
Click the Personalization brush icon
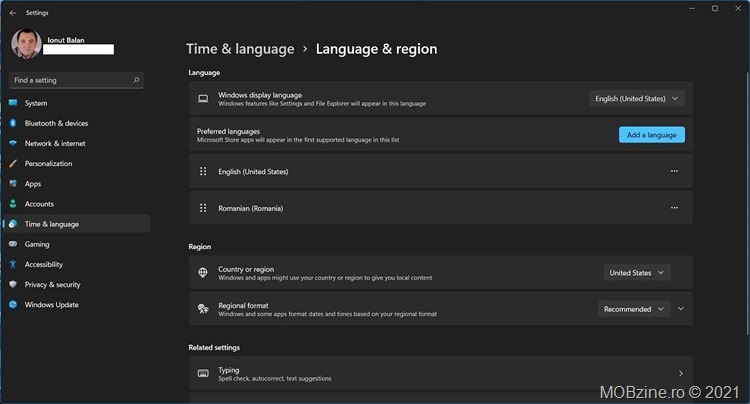pos(13,164)
